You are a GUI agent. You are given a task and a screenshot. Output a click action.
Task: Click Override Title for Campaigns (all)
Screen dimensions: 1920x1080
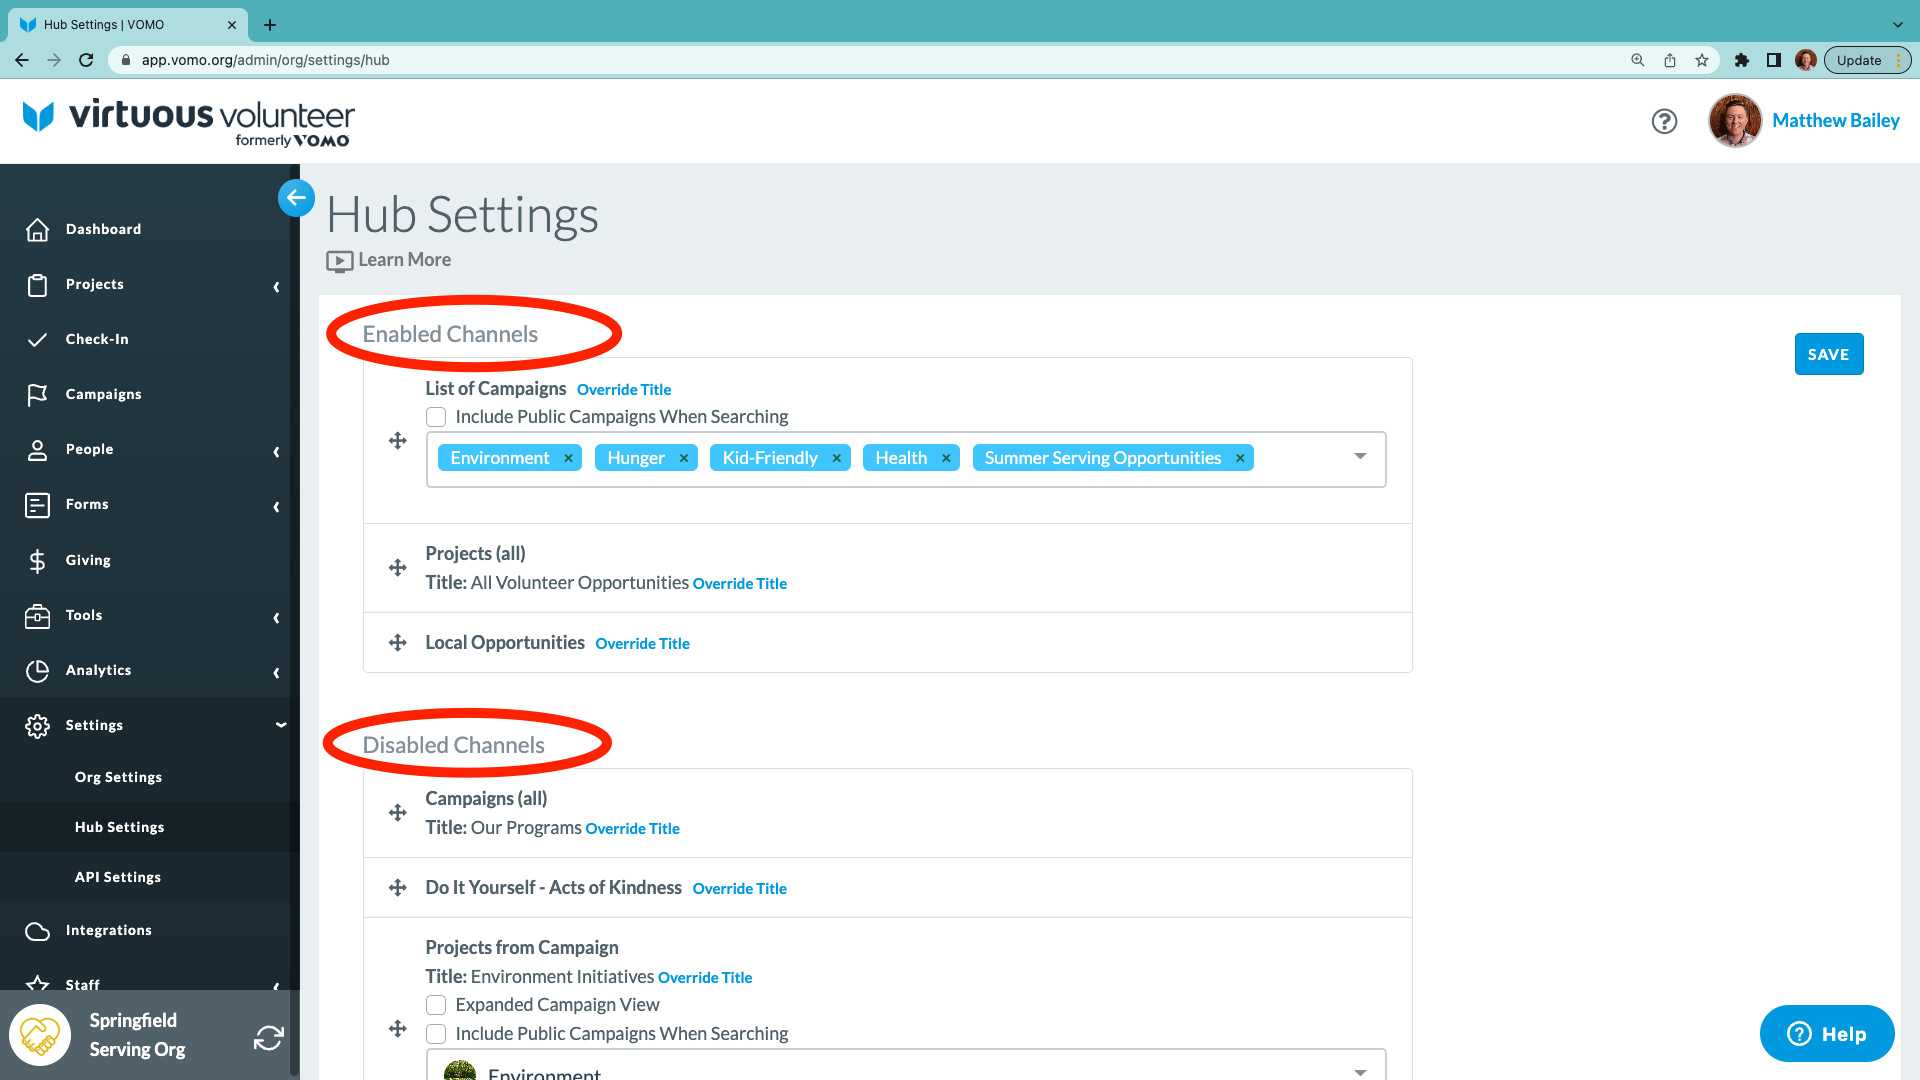633,829
